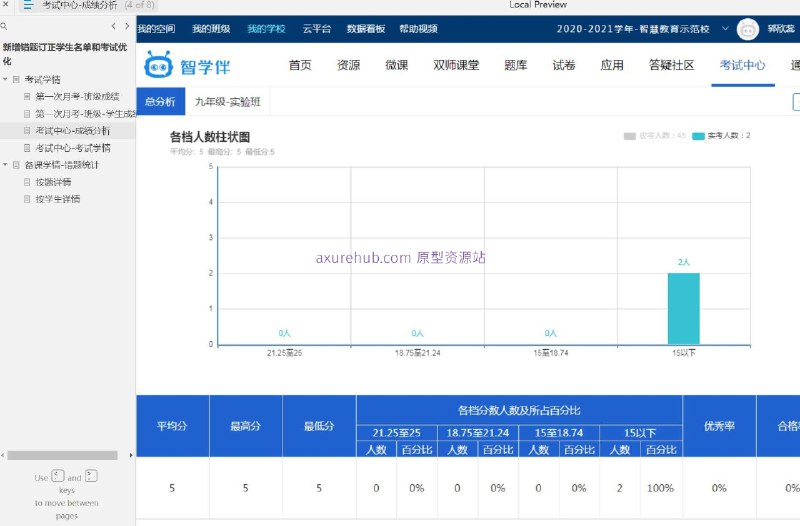Click the 15至18.74 axis label

(551, 353)
